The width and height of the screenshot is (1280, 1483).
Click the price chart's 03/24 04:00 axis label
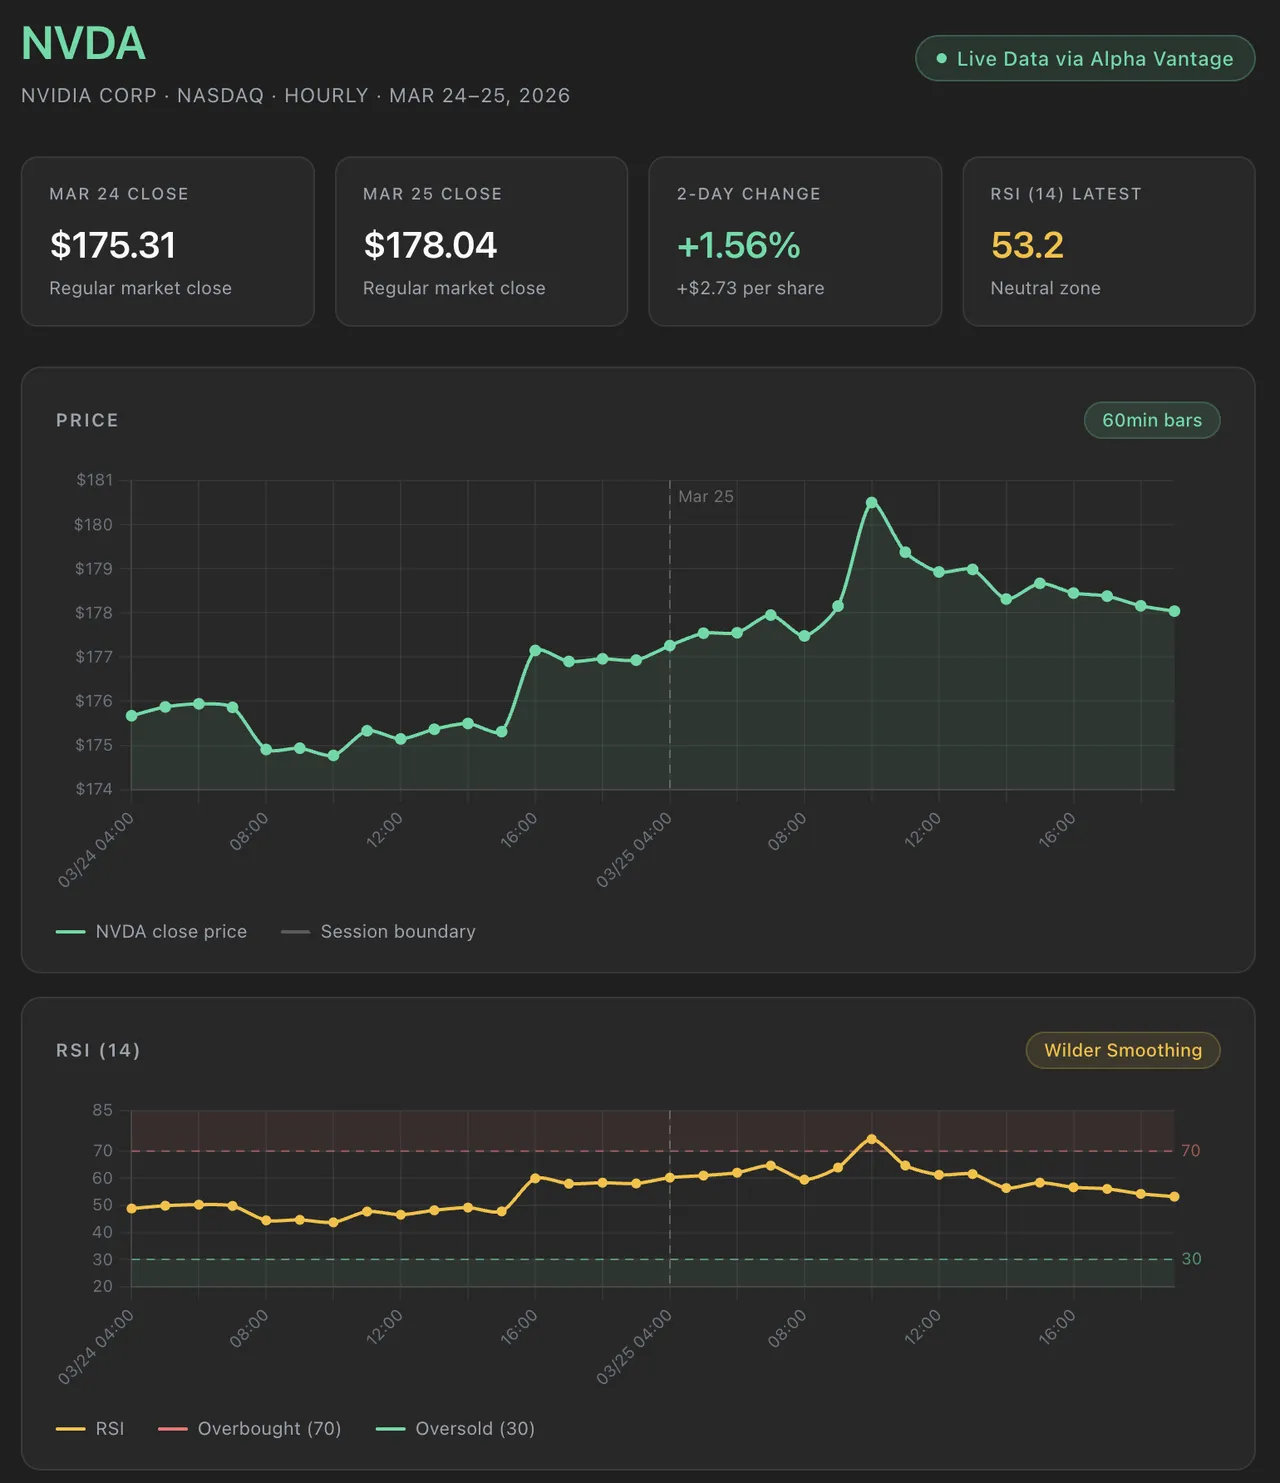(x=96, y=850)
